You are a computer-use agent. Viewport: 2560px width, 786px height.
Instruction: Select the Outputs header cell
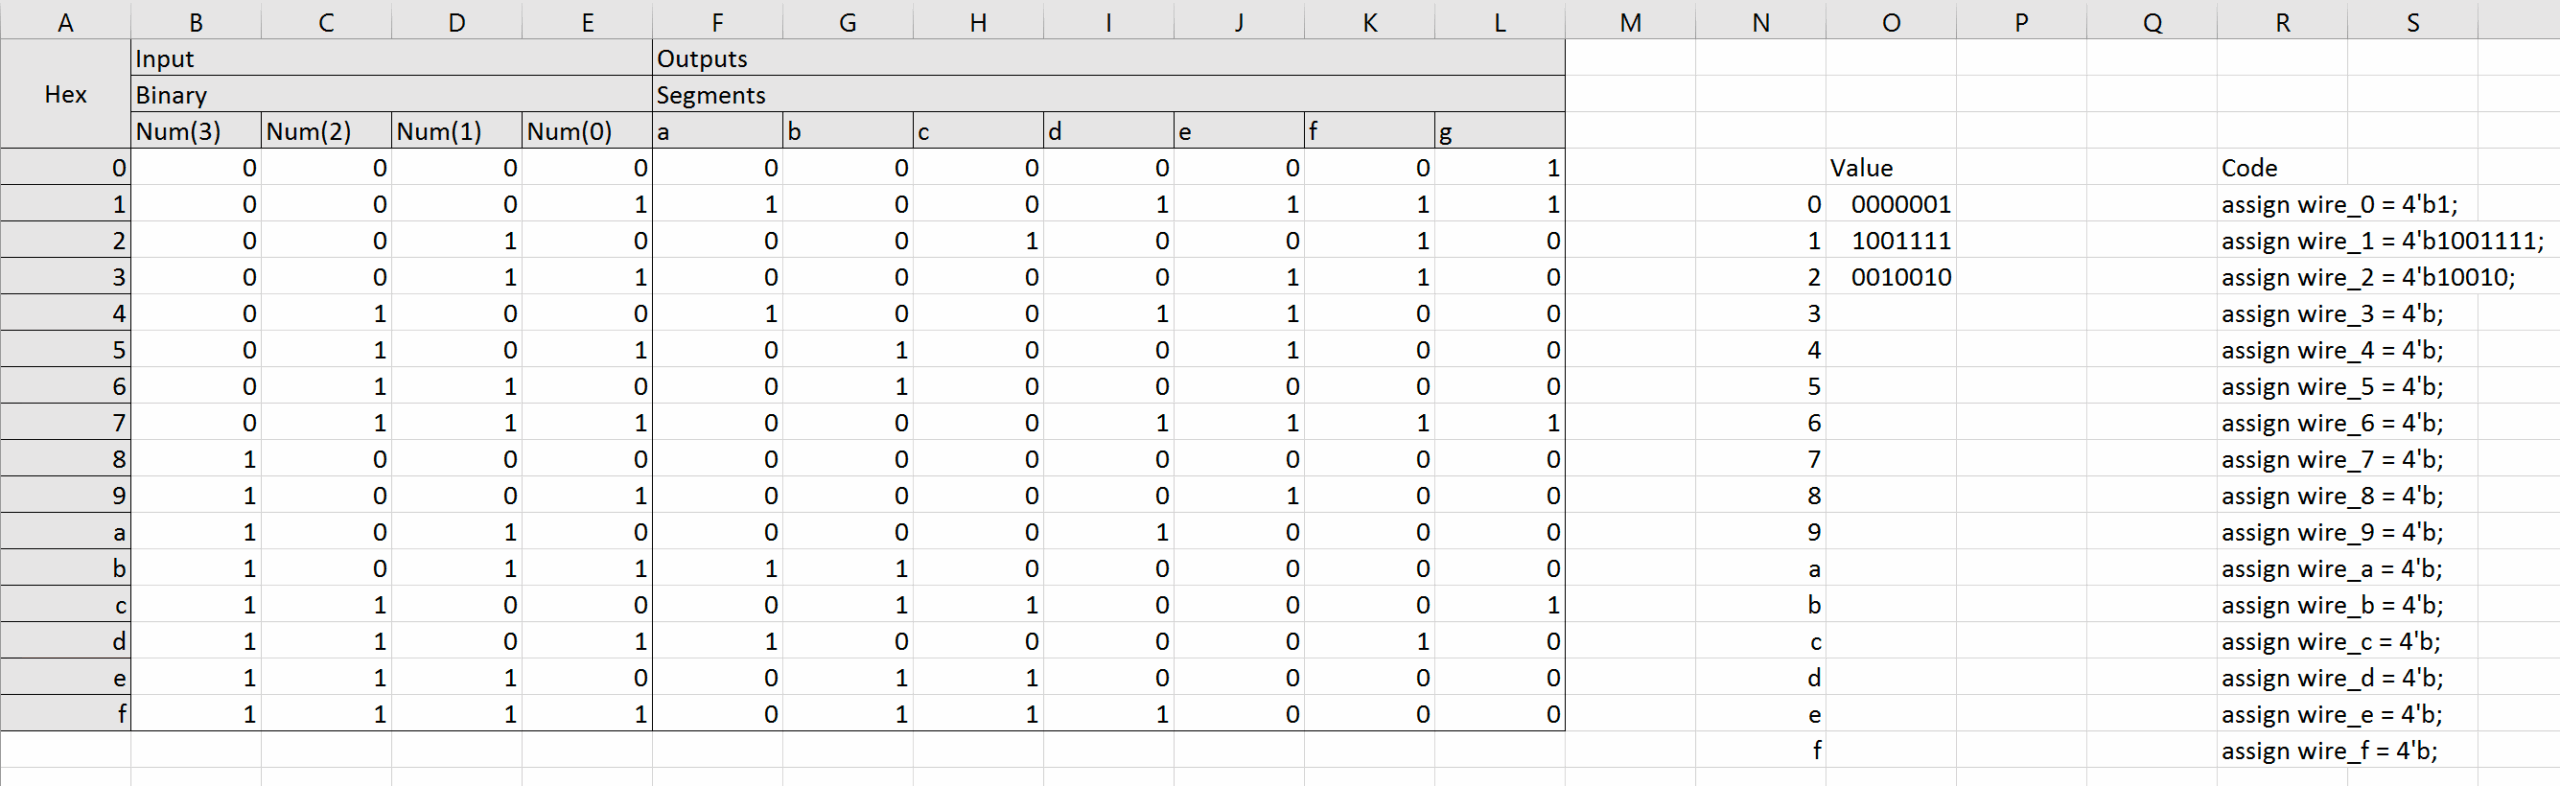[1107, 58]
